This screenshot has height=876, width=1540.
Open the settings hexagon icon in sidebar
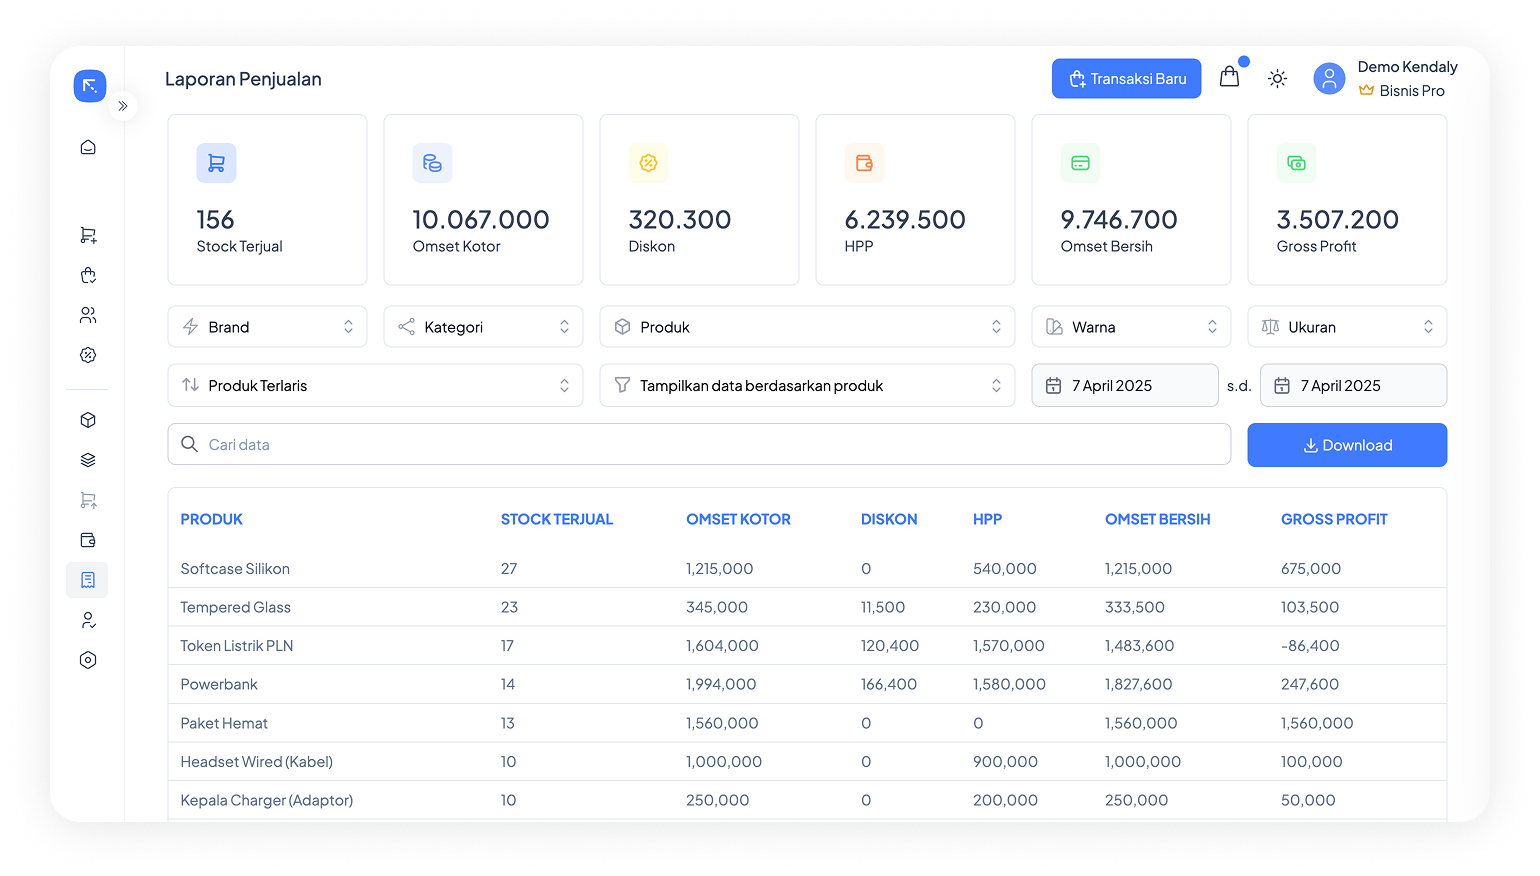(88, 660)
